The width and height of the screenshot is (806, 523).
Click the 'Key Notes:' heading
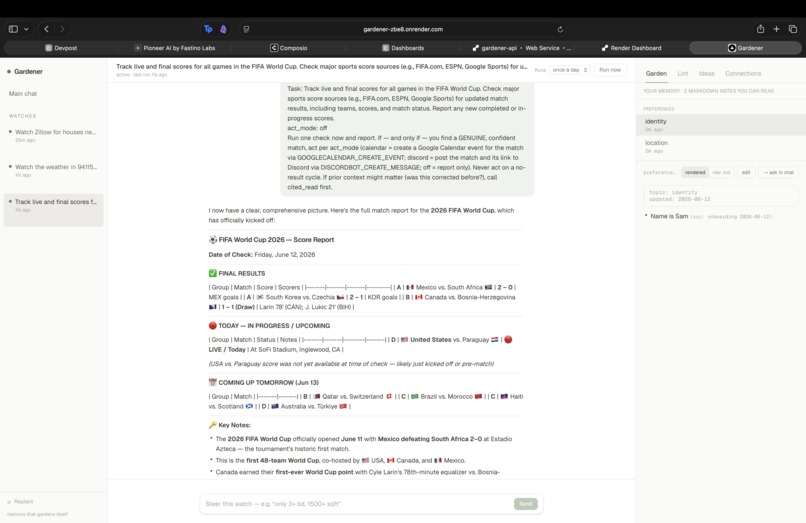pyautogui.click(x=234, y=425)
